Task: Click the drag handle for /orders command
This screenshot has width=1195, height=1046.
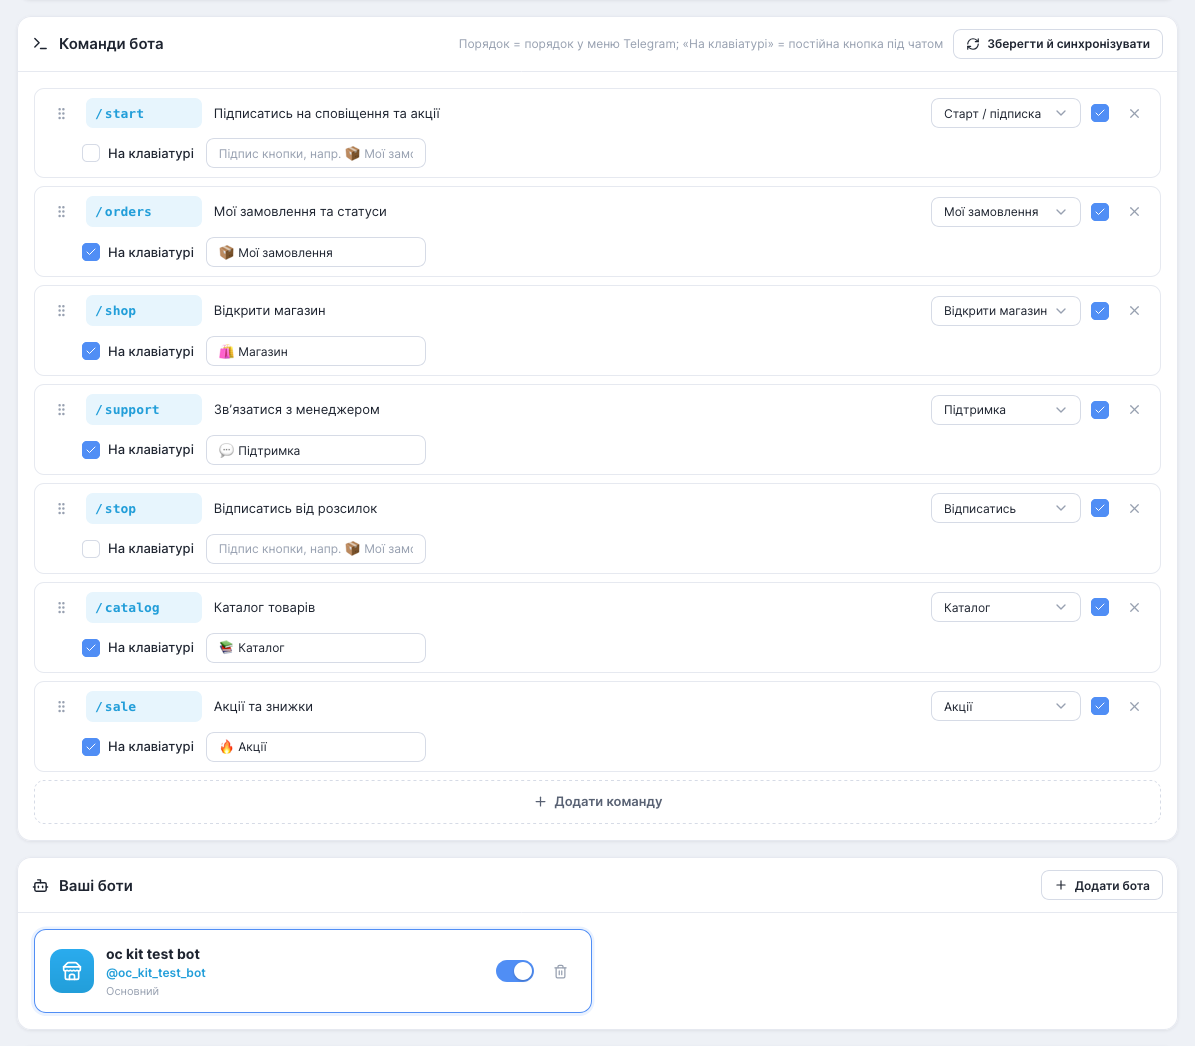Action: pos(62,212)
